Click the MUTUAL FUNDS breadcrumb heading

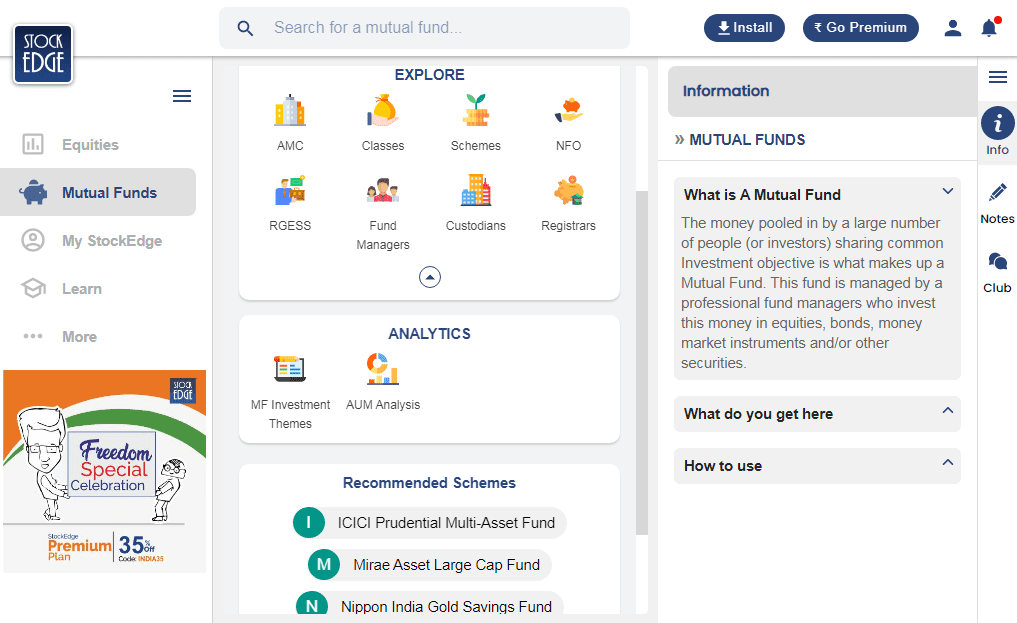(x=747, y=139)
